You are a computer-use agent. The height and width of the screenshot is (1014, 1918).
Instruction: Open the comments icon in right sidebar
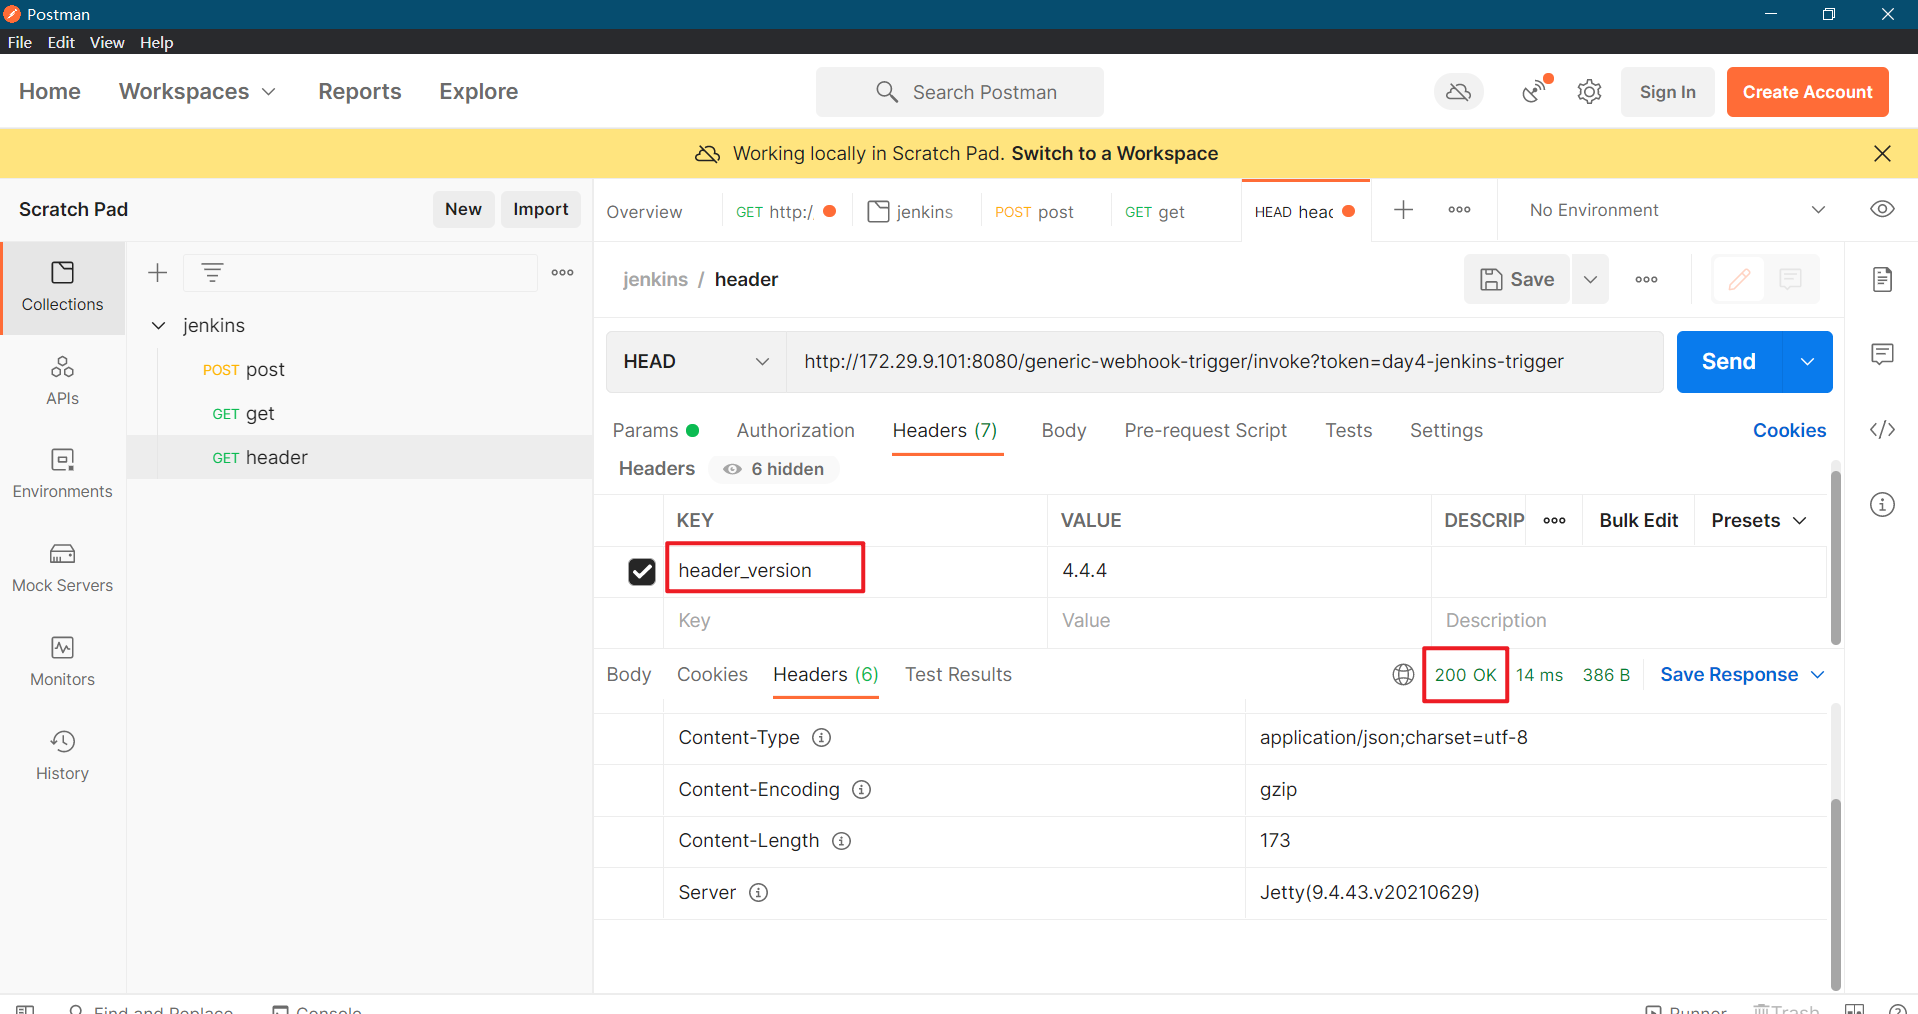click(x=1882, y=354)
